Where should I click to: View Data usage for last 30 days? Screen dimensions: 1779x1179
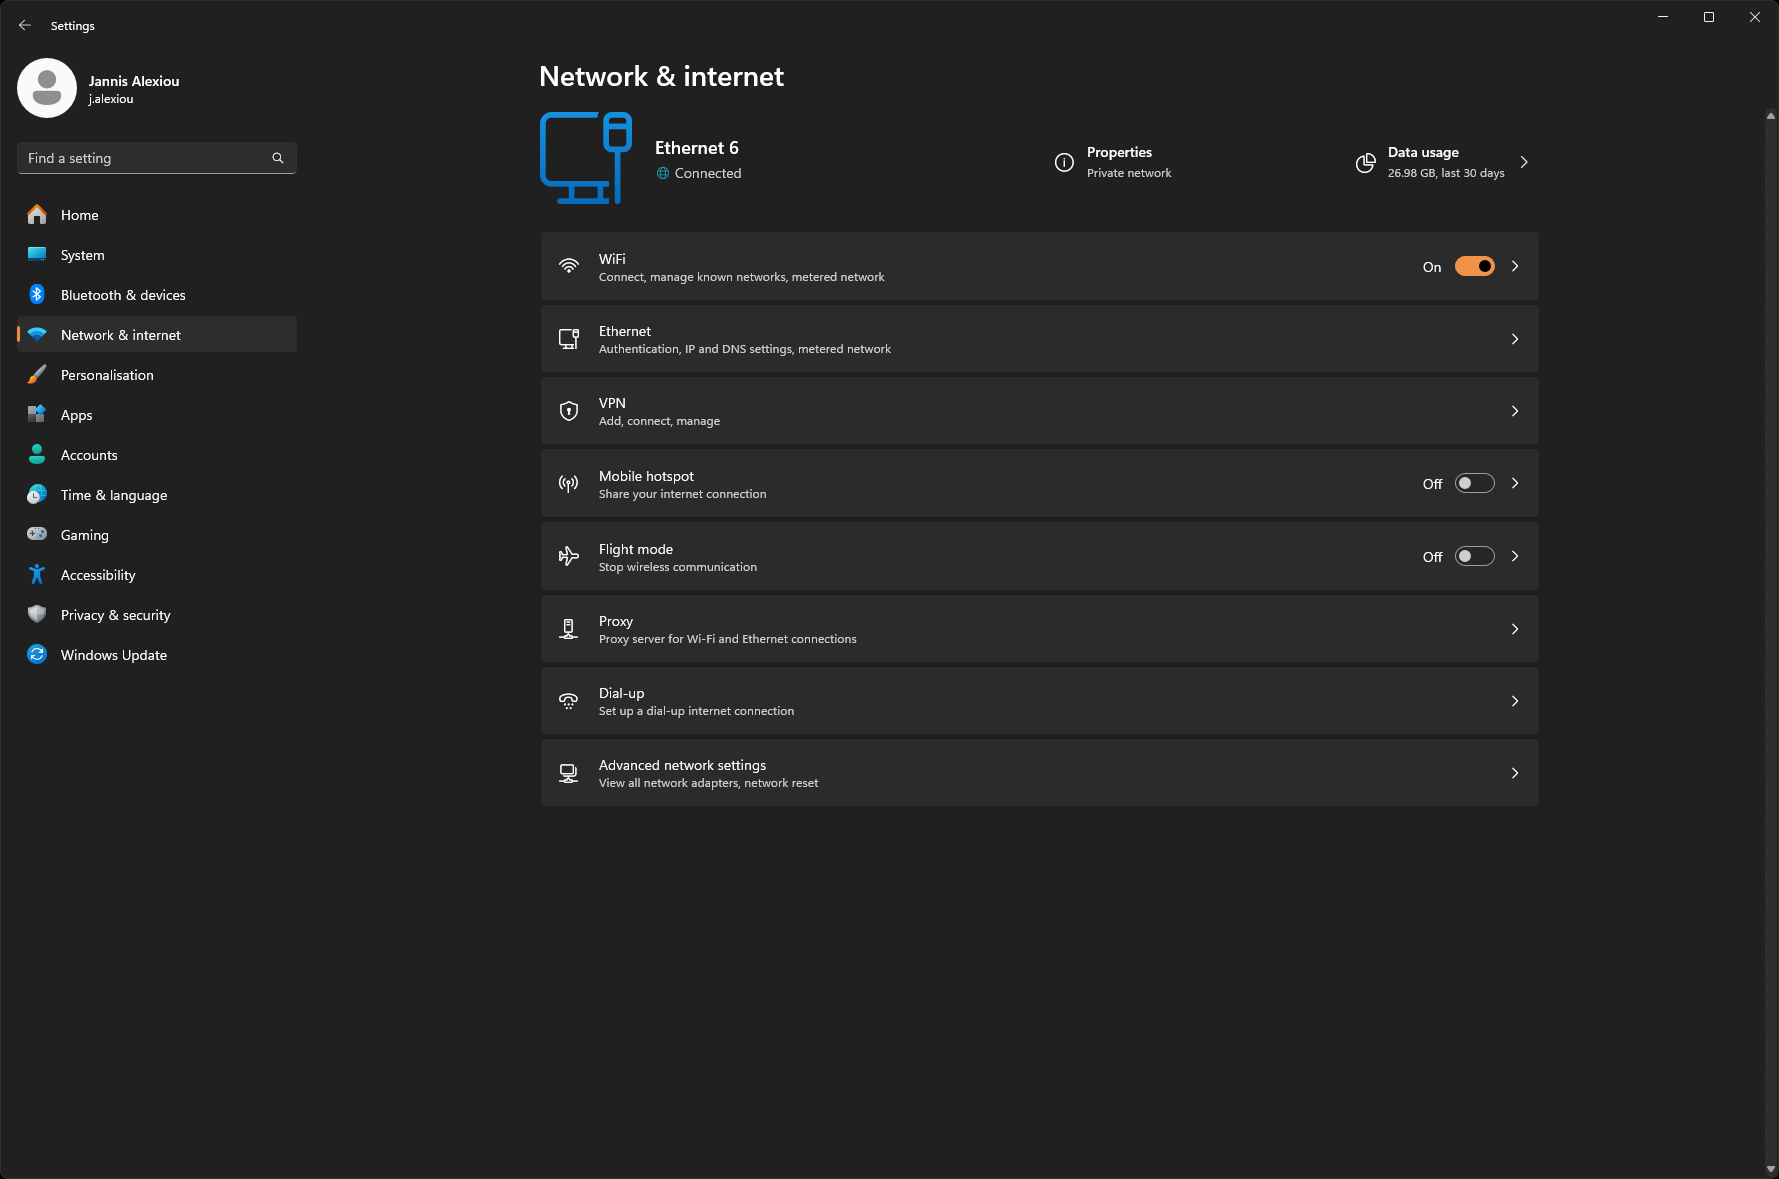(x=1444, y=162)
